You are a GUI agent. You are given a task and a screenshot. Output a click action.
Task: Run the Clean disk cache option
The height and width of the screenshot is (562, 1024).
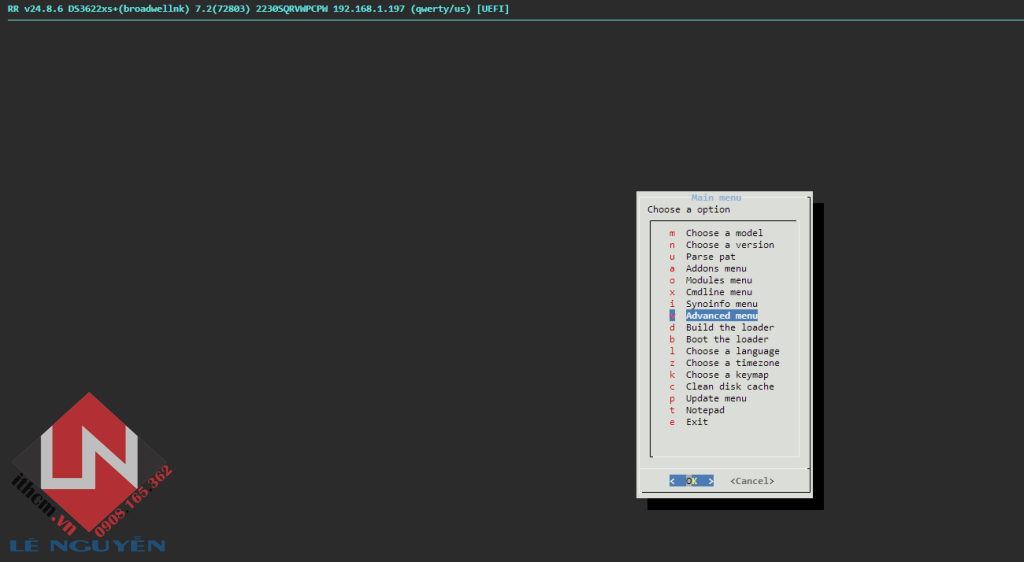tap(729, 387)
